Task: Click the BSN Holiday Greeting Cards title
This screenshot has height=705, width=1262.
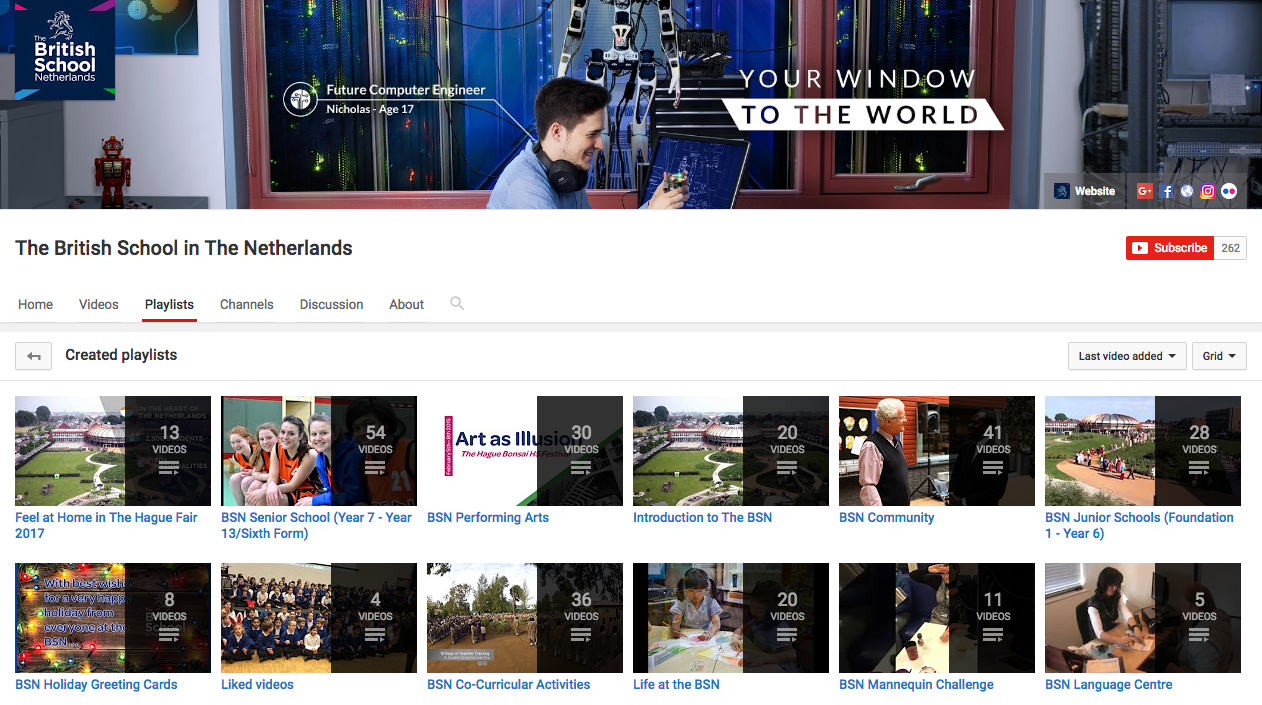Action: 96,685
